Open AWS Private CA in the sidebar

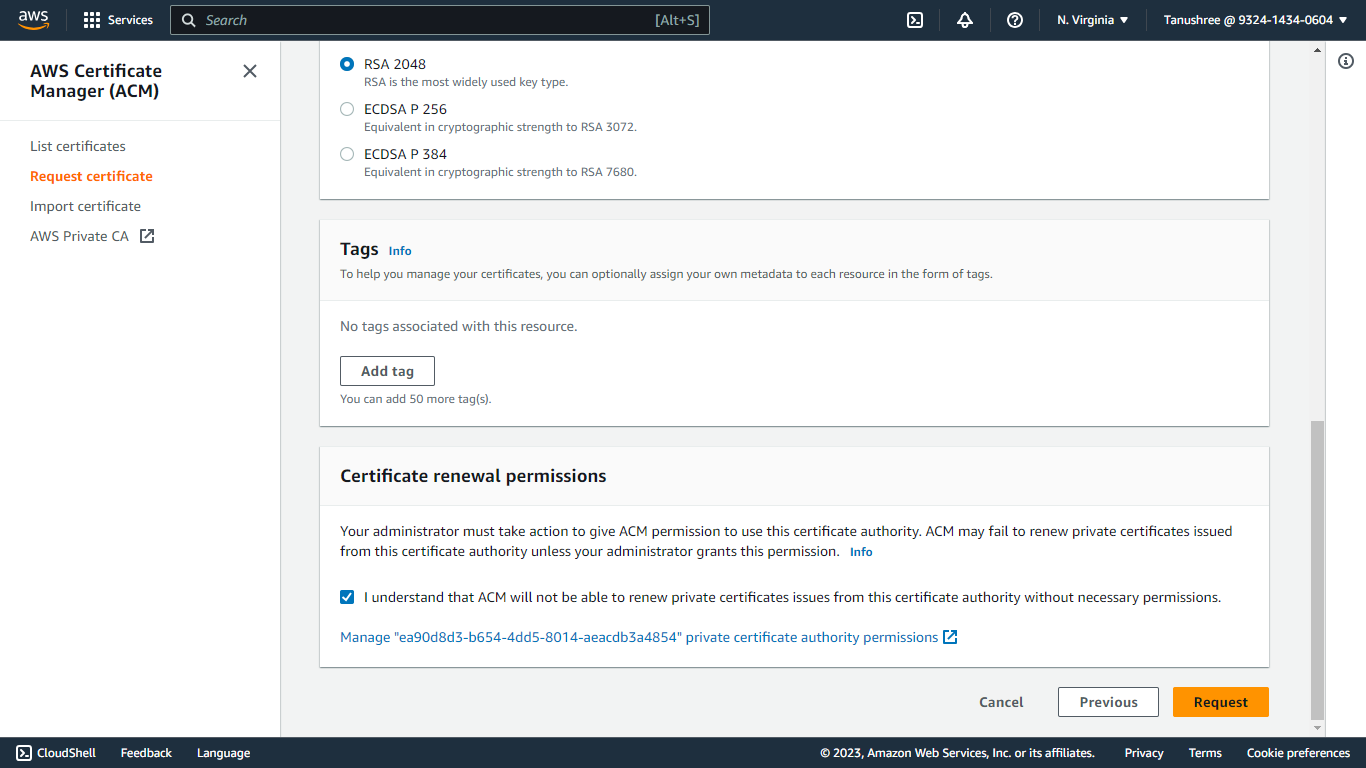pos(79,236)
